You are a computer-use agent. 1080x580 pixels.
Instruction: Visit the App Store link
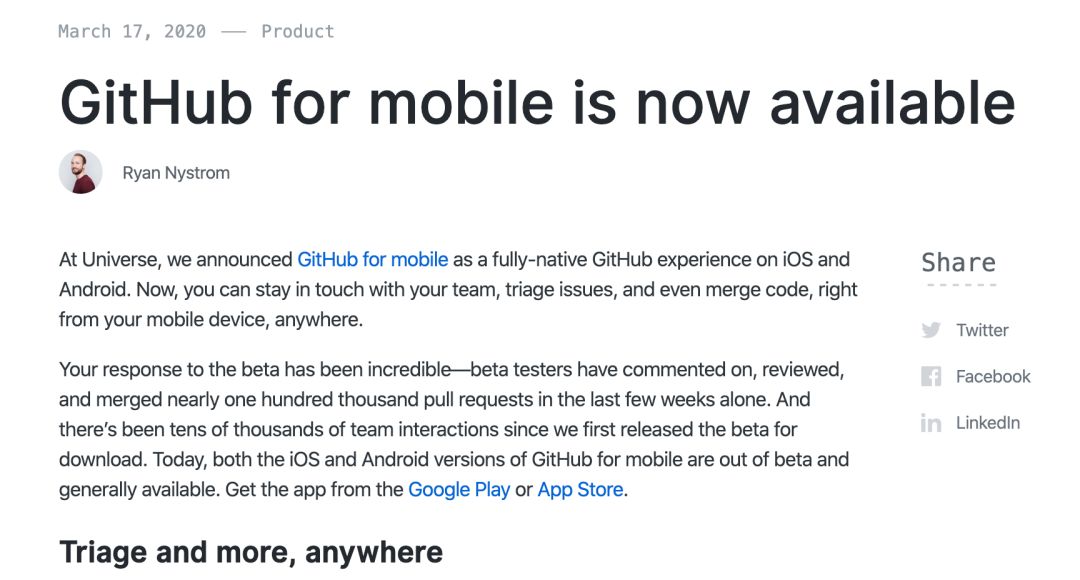pos(581,489)
